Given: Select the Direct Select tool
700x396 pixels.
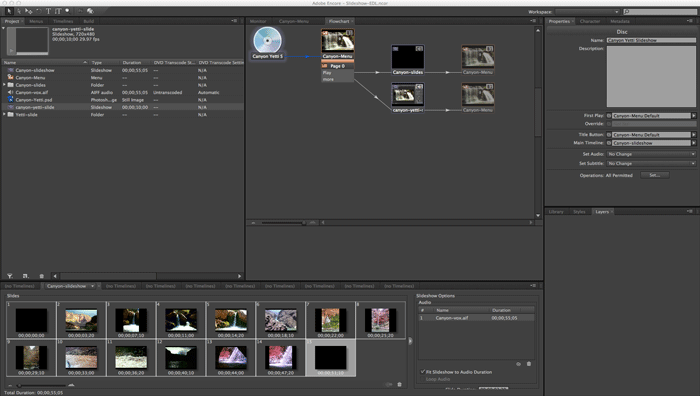Looking at the screenshot, I should click(x=19, y=11).
